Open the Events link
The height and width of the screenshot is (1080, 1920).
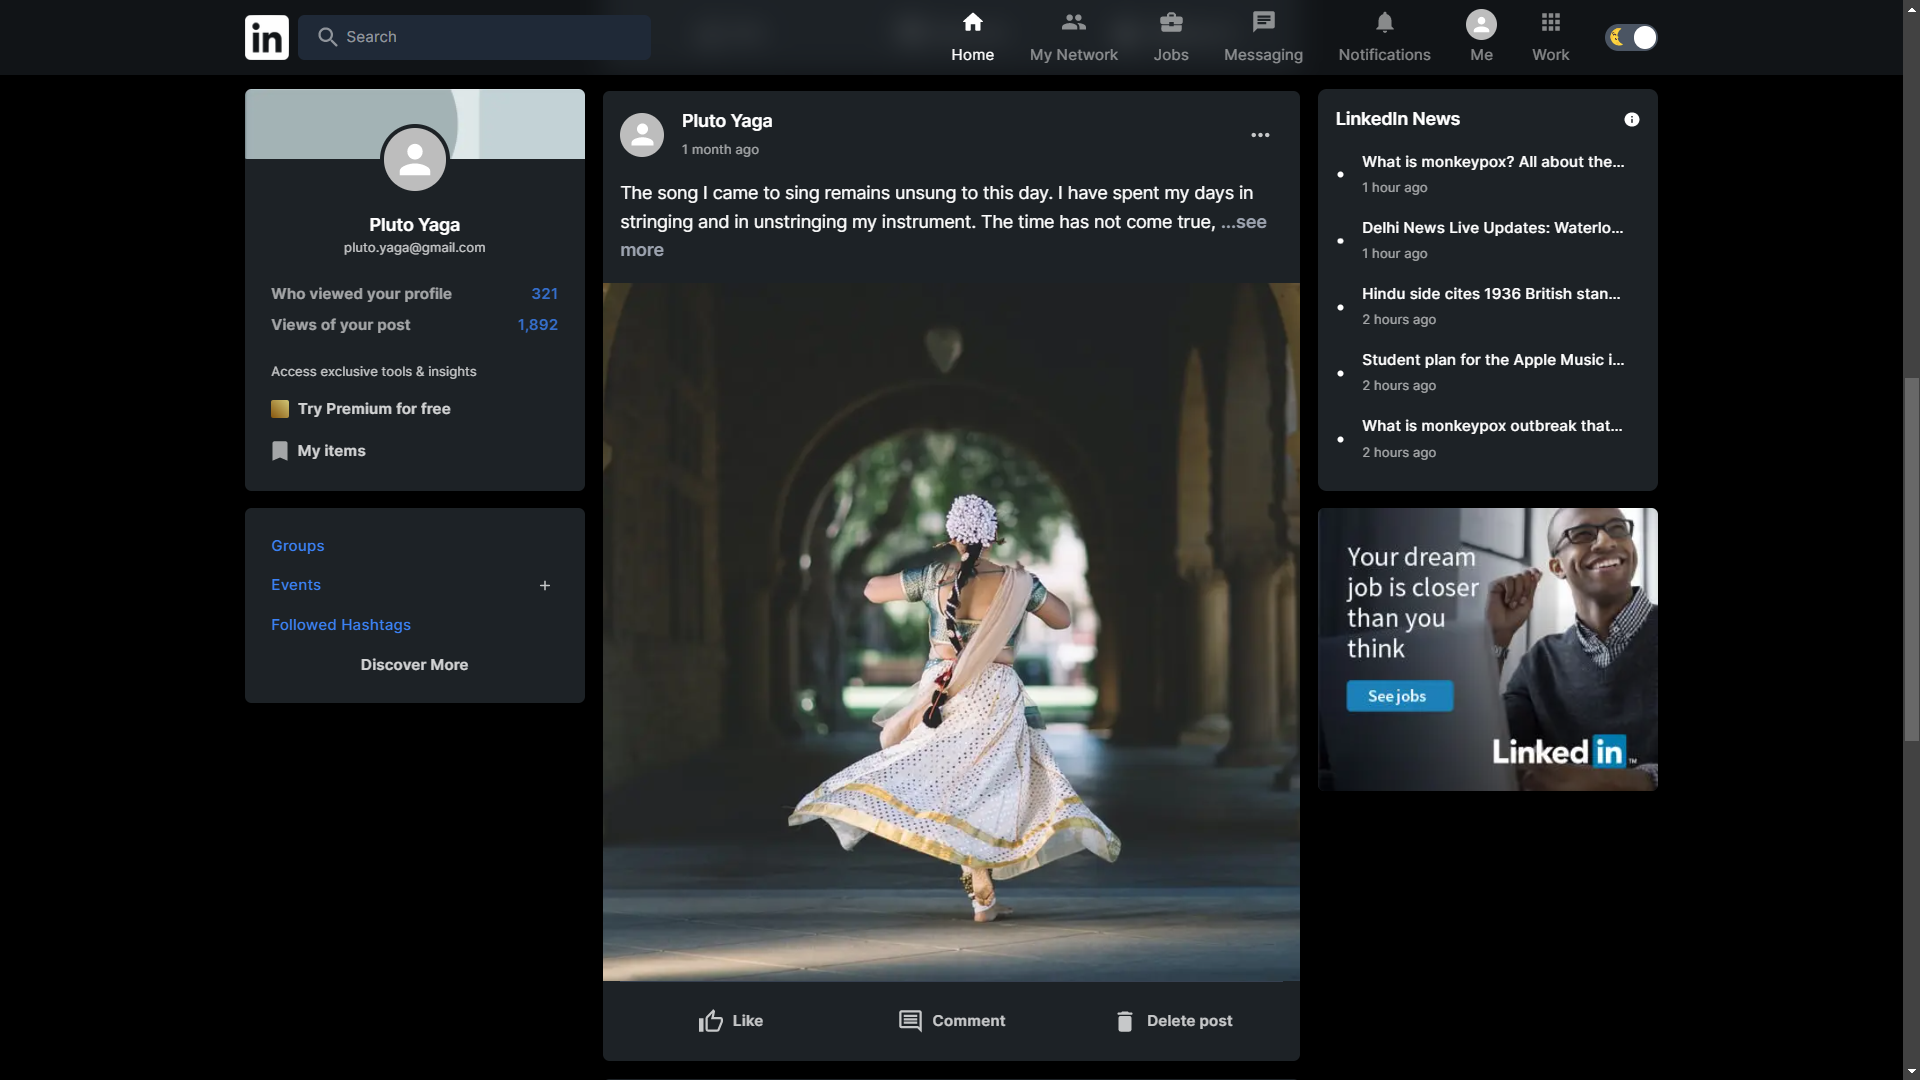296,585
